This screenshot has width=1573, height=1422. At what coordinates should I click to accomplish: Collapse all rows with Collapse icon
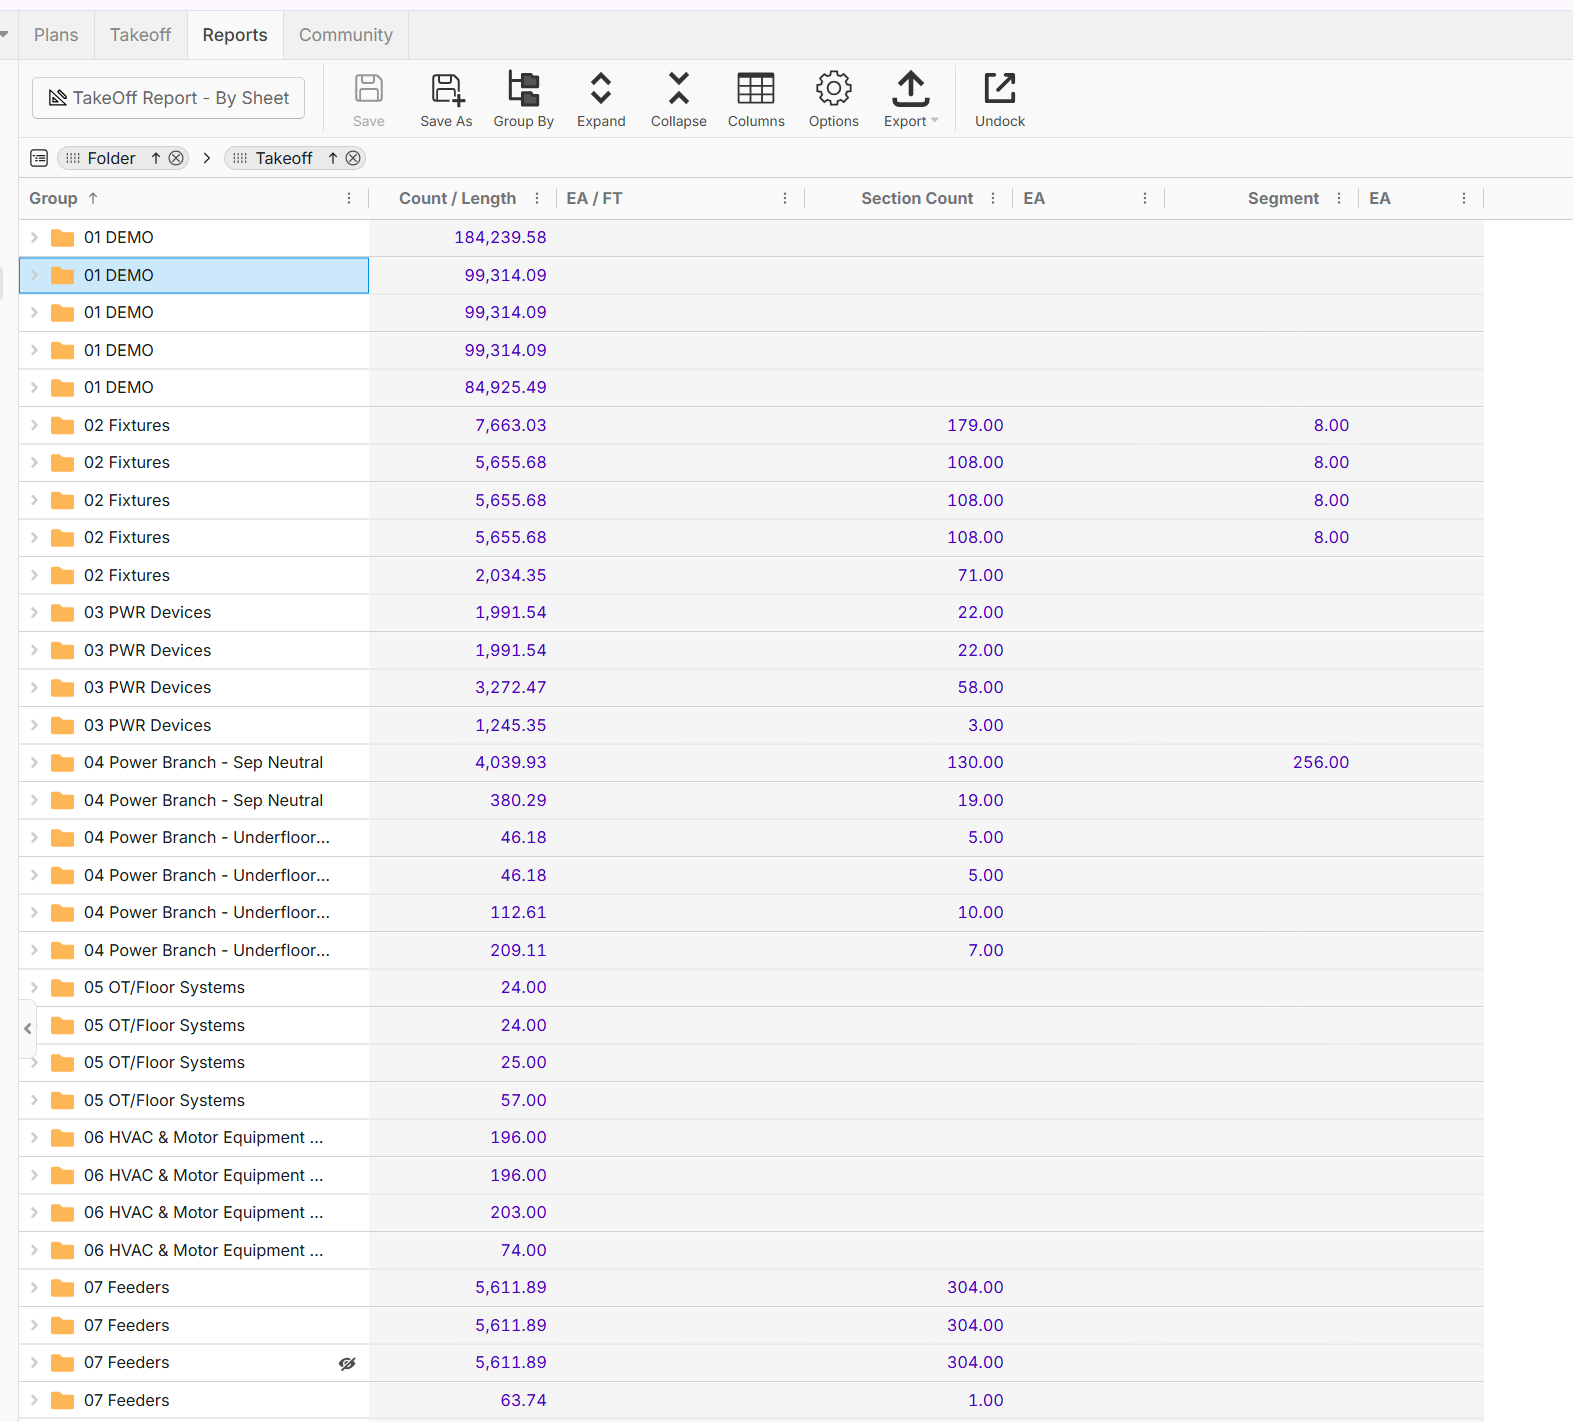click(x=678, y=99)
